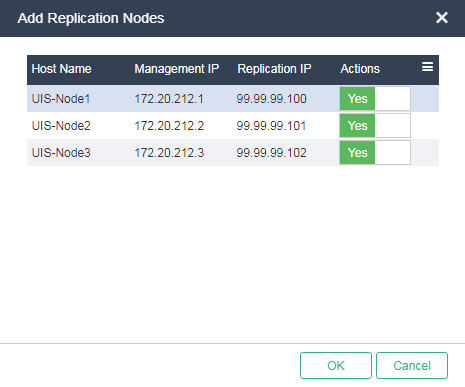Screen dimensions: 465x387
Task: Click management IP 172.20.212.2
Action: coord(169,126)
